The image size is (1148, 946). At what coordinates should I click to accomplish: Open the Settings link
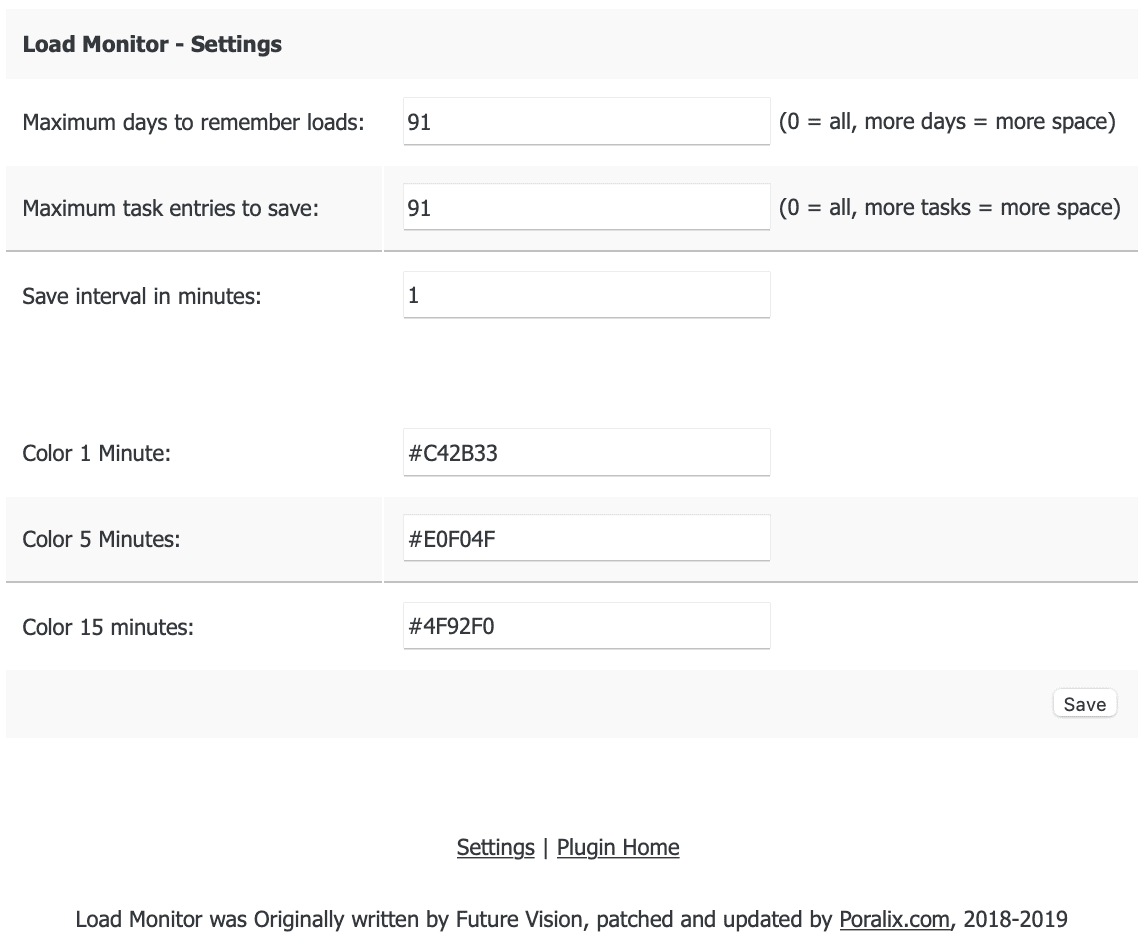494,847
